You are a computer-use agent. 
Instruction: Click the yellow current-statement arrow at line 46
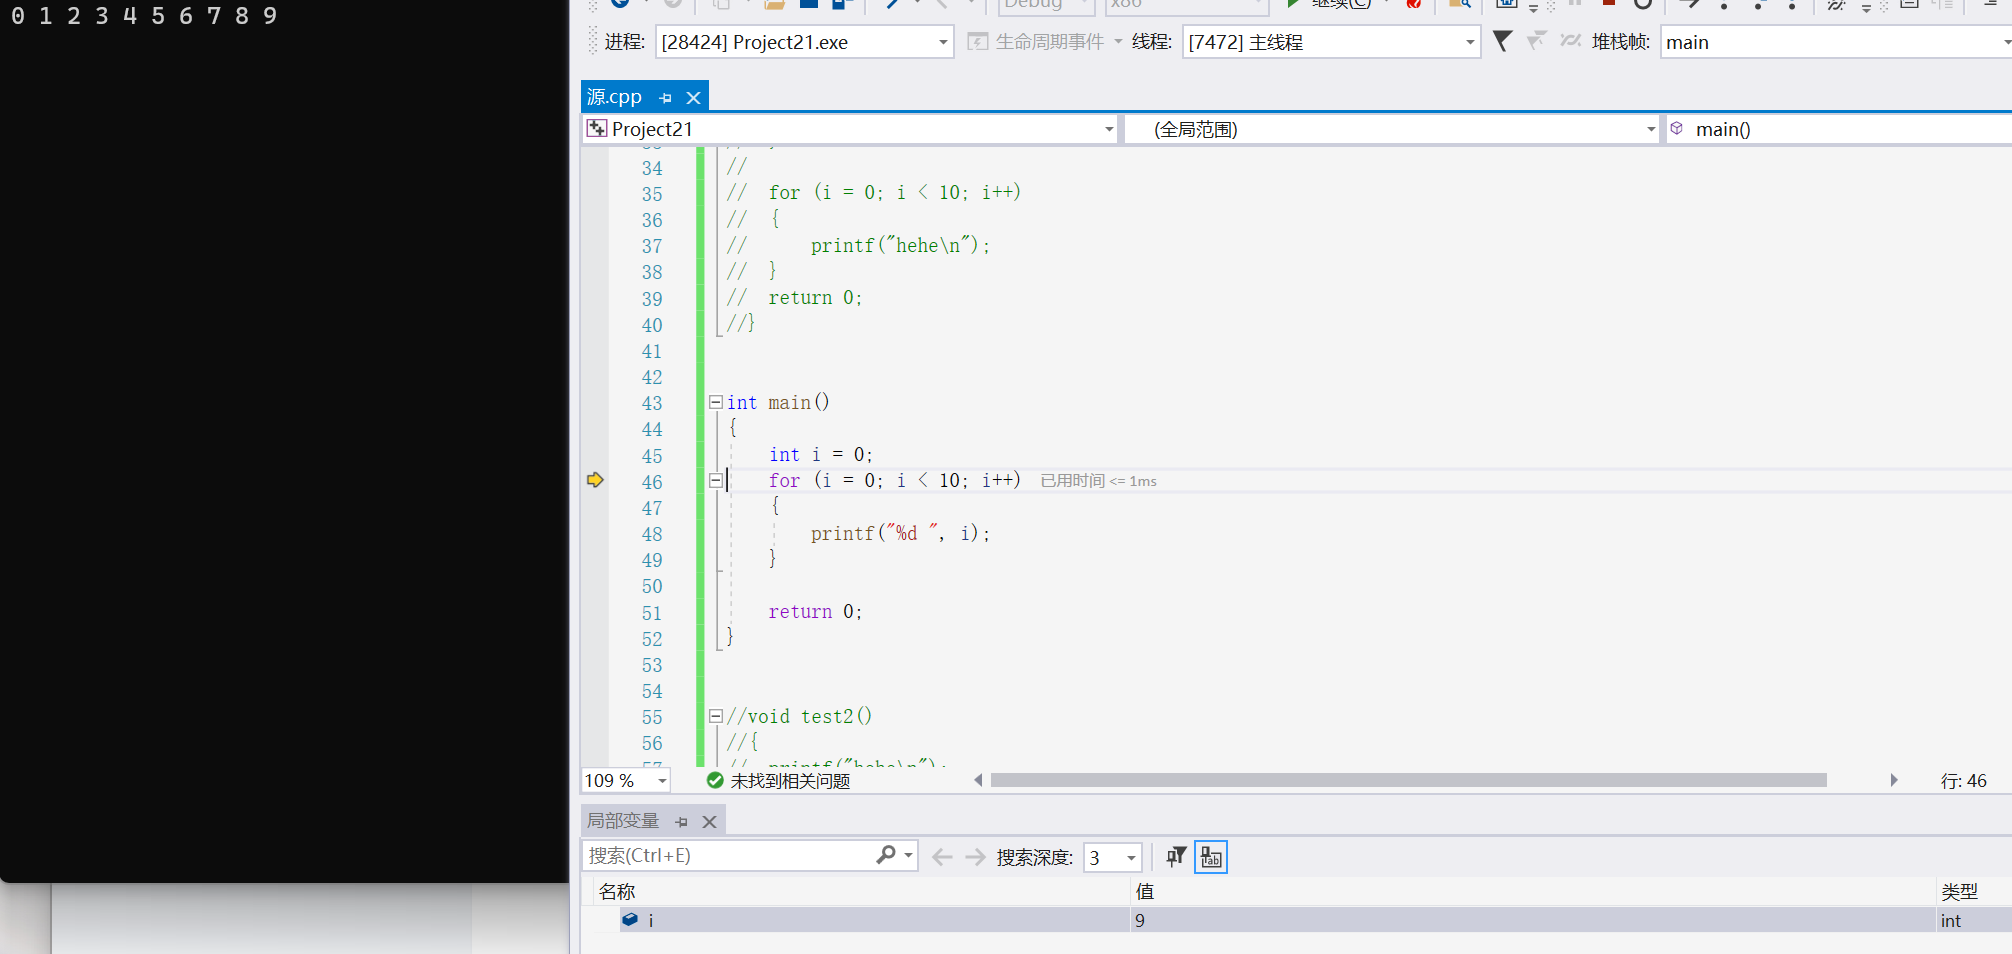pos(595,480)
